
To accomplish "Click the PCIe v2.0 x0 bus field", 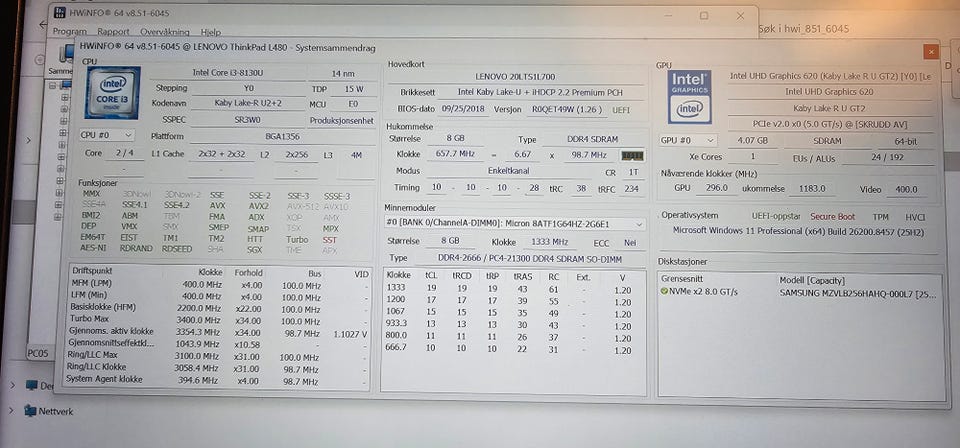I will click(830, 124).
